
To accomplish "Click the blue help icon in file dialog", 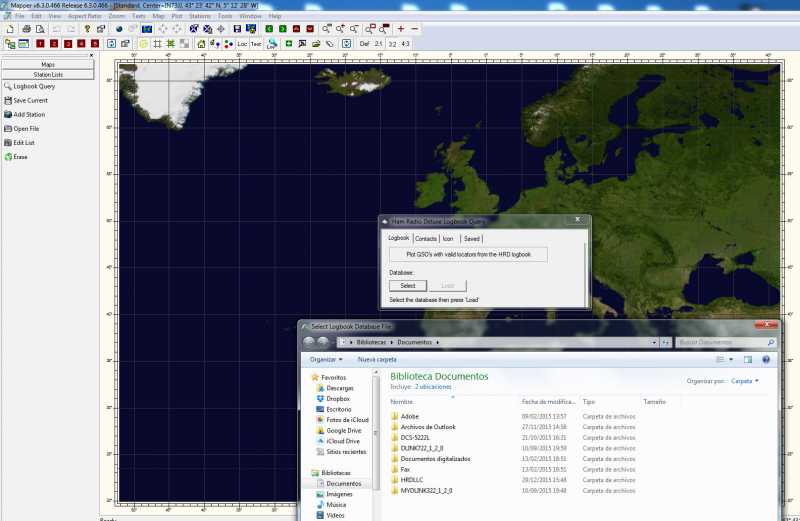I will pos(766,360).
